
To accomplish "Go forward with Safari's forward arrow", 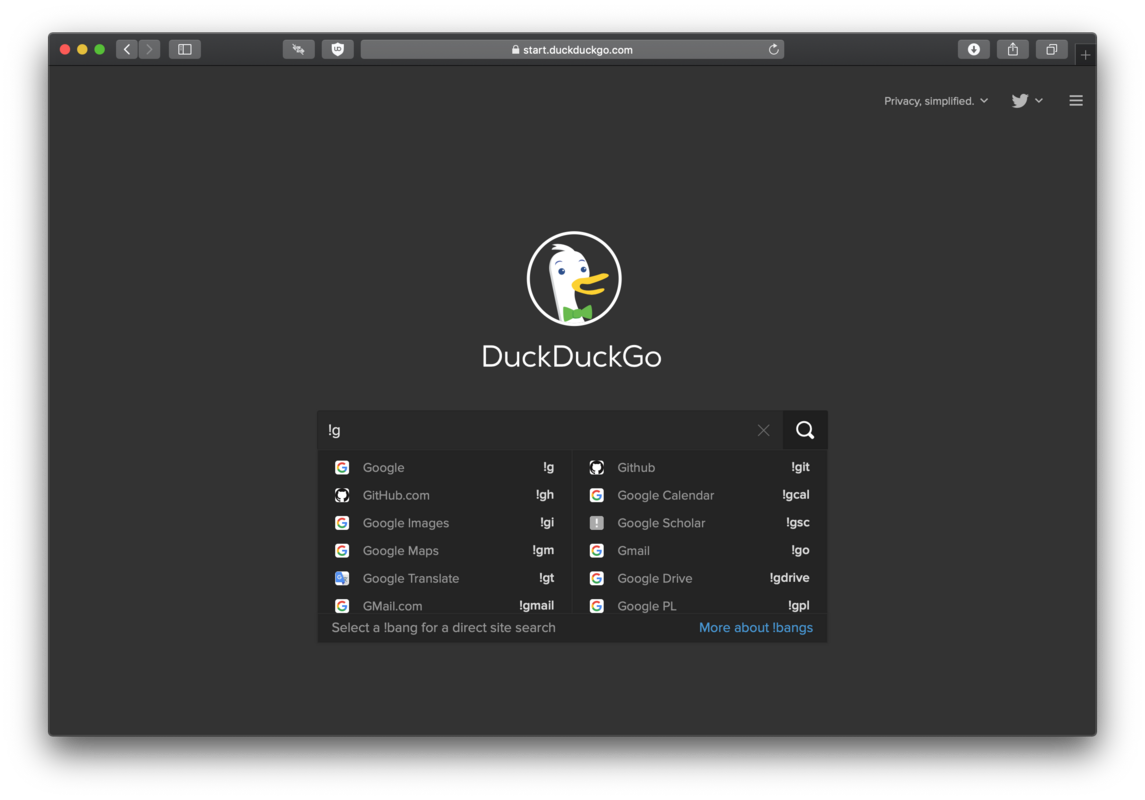I will point(150,50).
